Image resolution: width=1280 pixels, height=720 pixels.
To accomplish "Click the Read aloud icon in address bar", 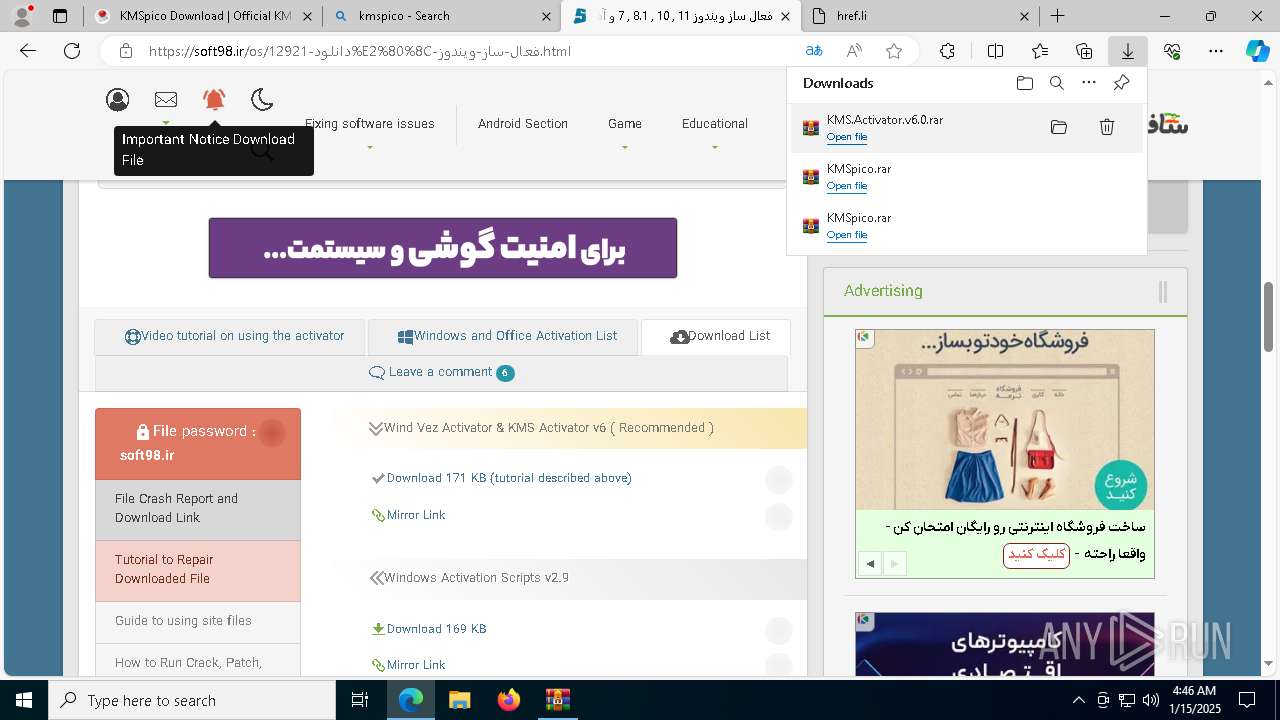I will pyautogui.click(x=854, y=51).
